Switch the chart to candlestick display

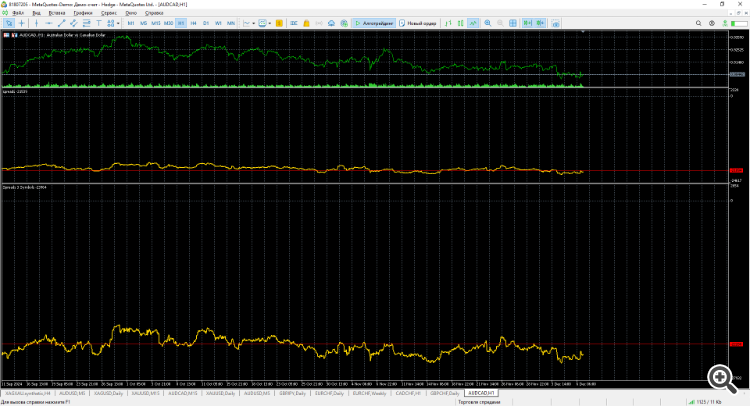461,23
